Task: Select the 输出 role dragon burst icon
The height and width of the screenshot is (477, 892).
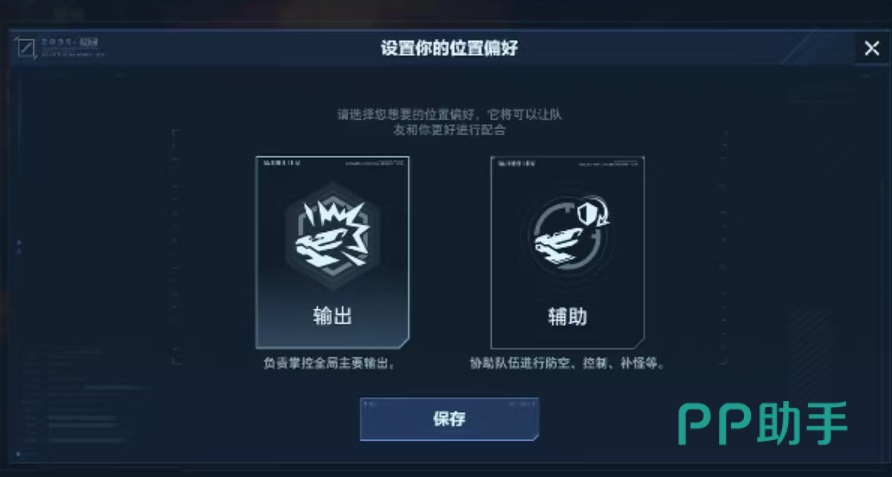Action: click(x=332, y=235)
